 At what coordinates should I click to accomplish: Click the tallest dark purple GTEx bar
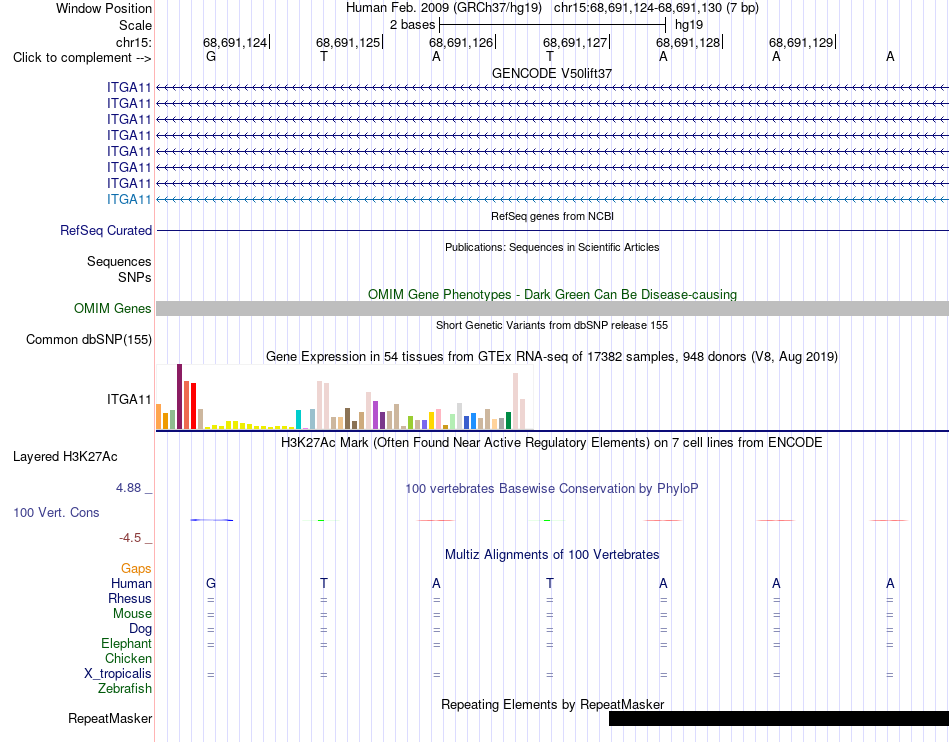(179, 396)
